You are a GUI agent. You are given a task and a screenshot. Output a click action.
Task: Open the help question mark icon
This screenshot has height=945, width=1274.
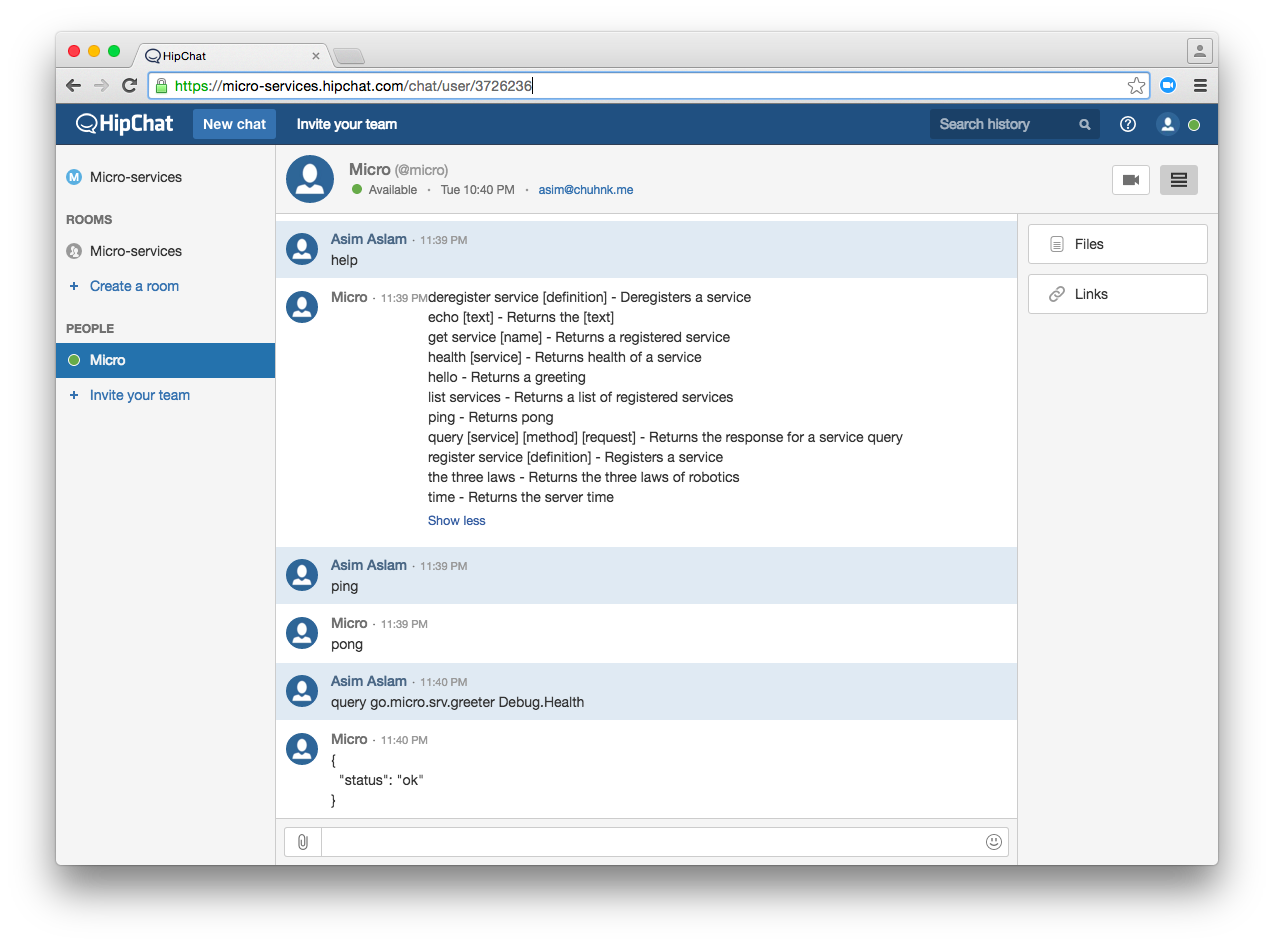(1128, 124)
